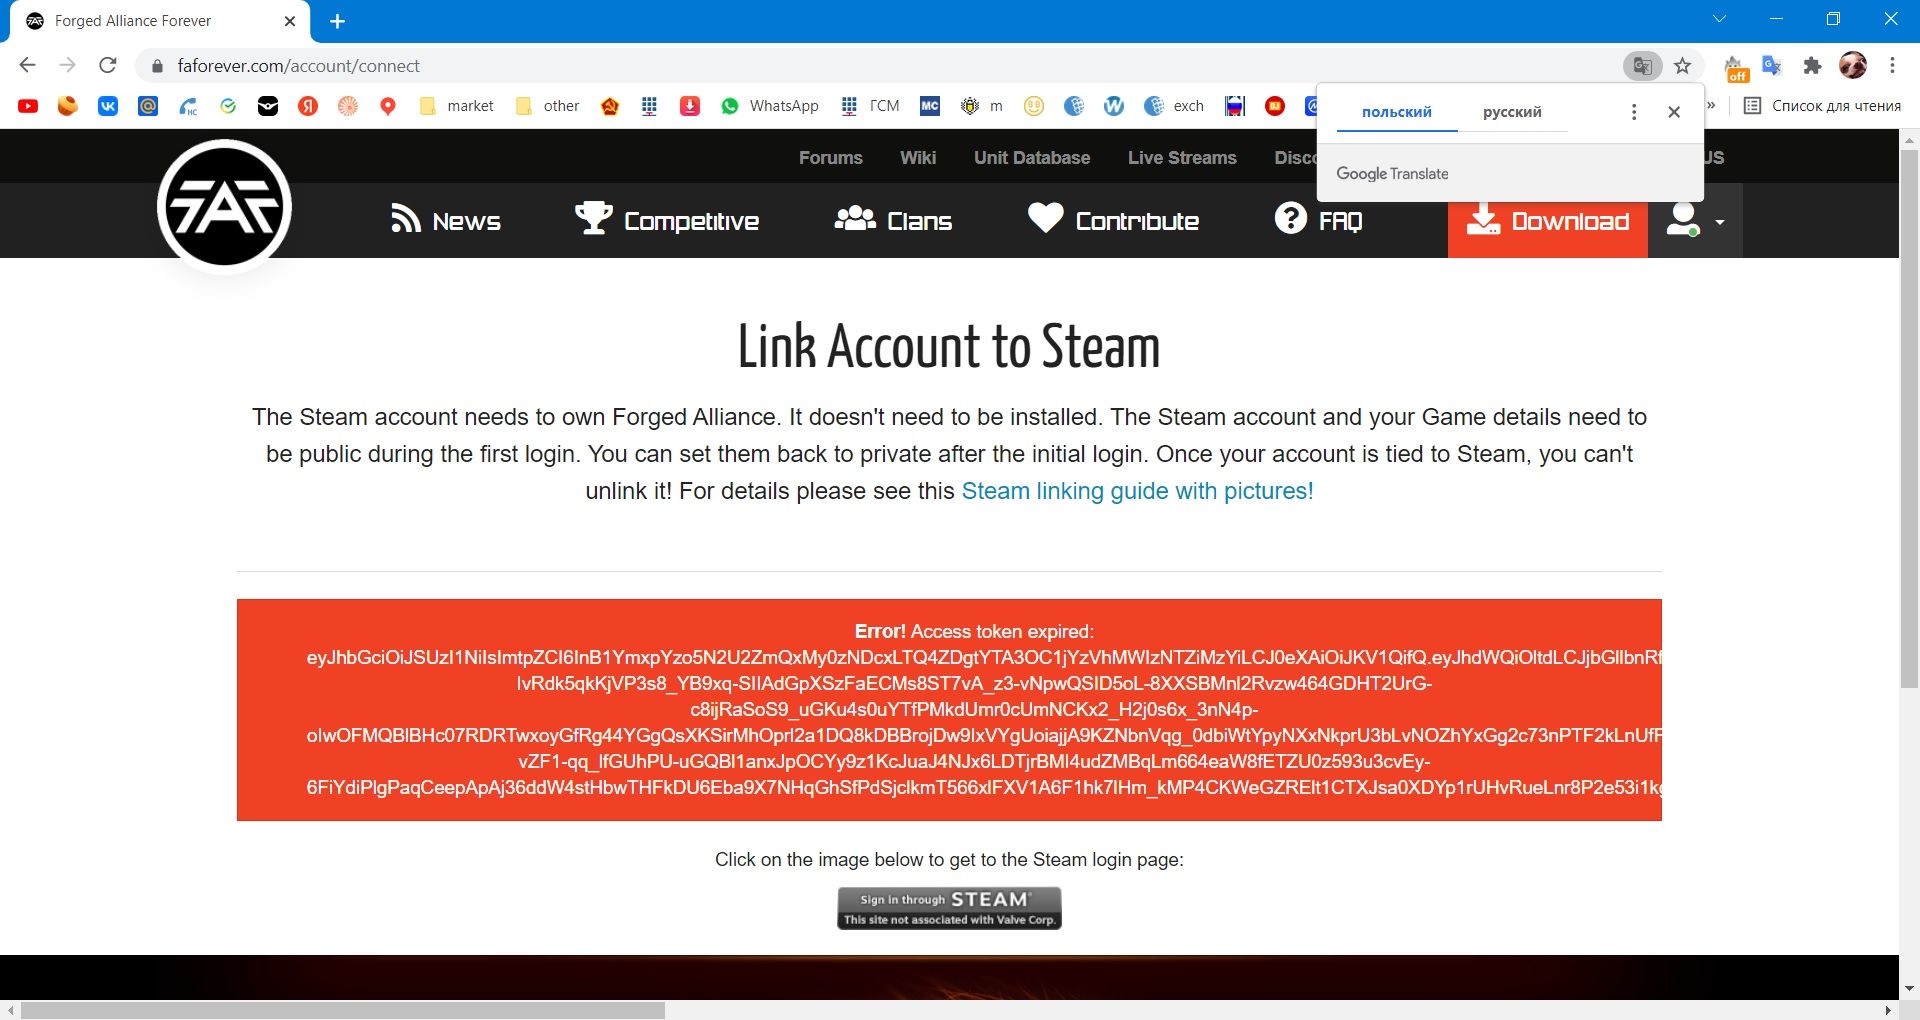
Task: Open the Extensions puzzle piece menu
Action: coord(1812,66)
